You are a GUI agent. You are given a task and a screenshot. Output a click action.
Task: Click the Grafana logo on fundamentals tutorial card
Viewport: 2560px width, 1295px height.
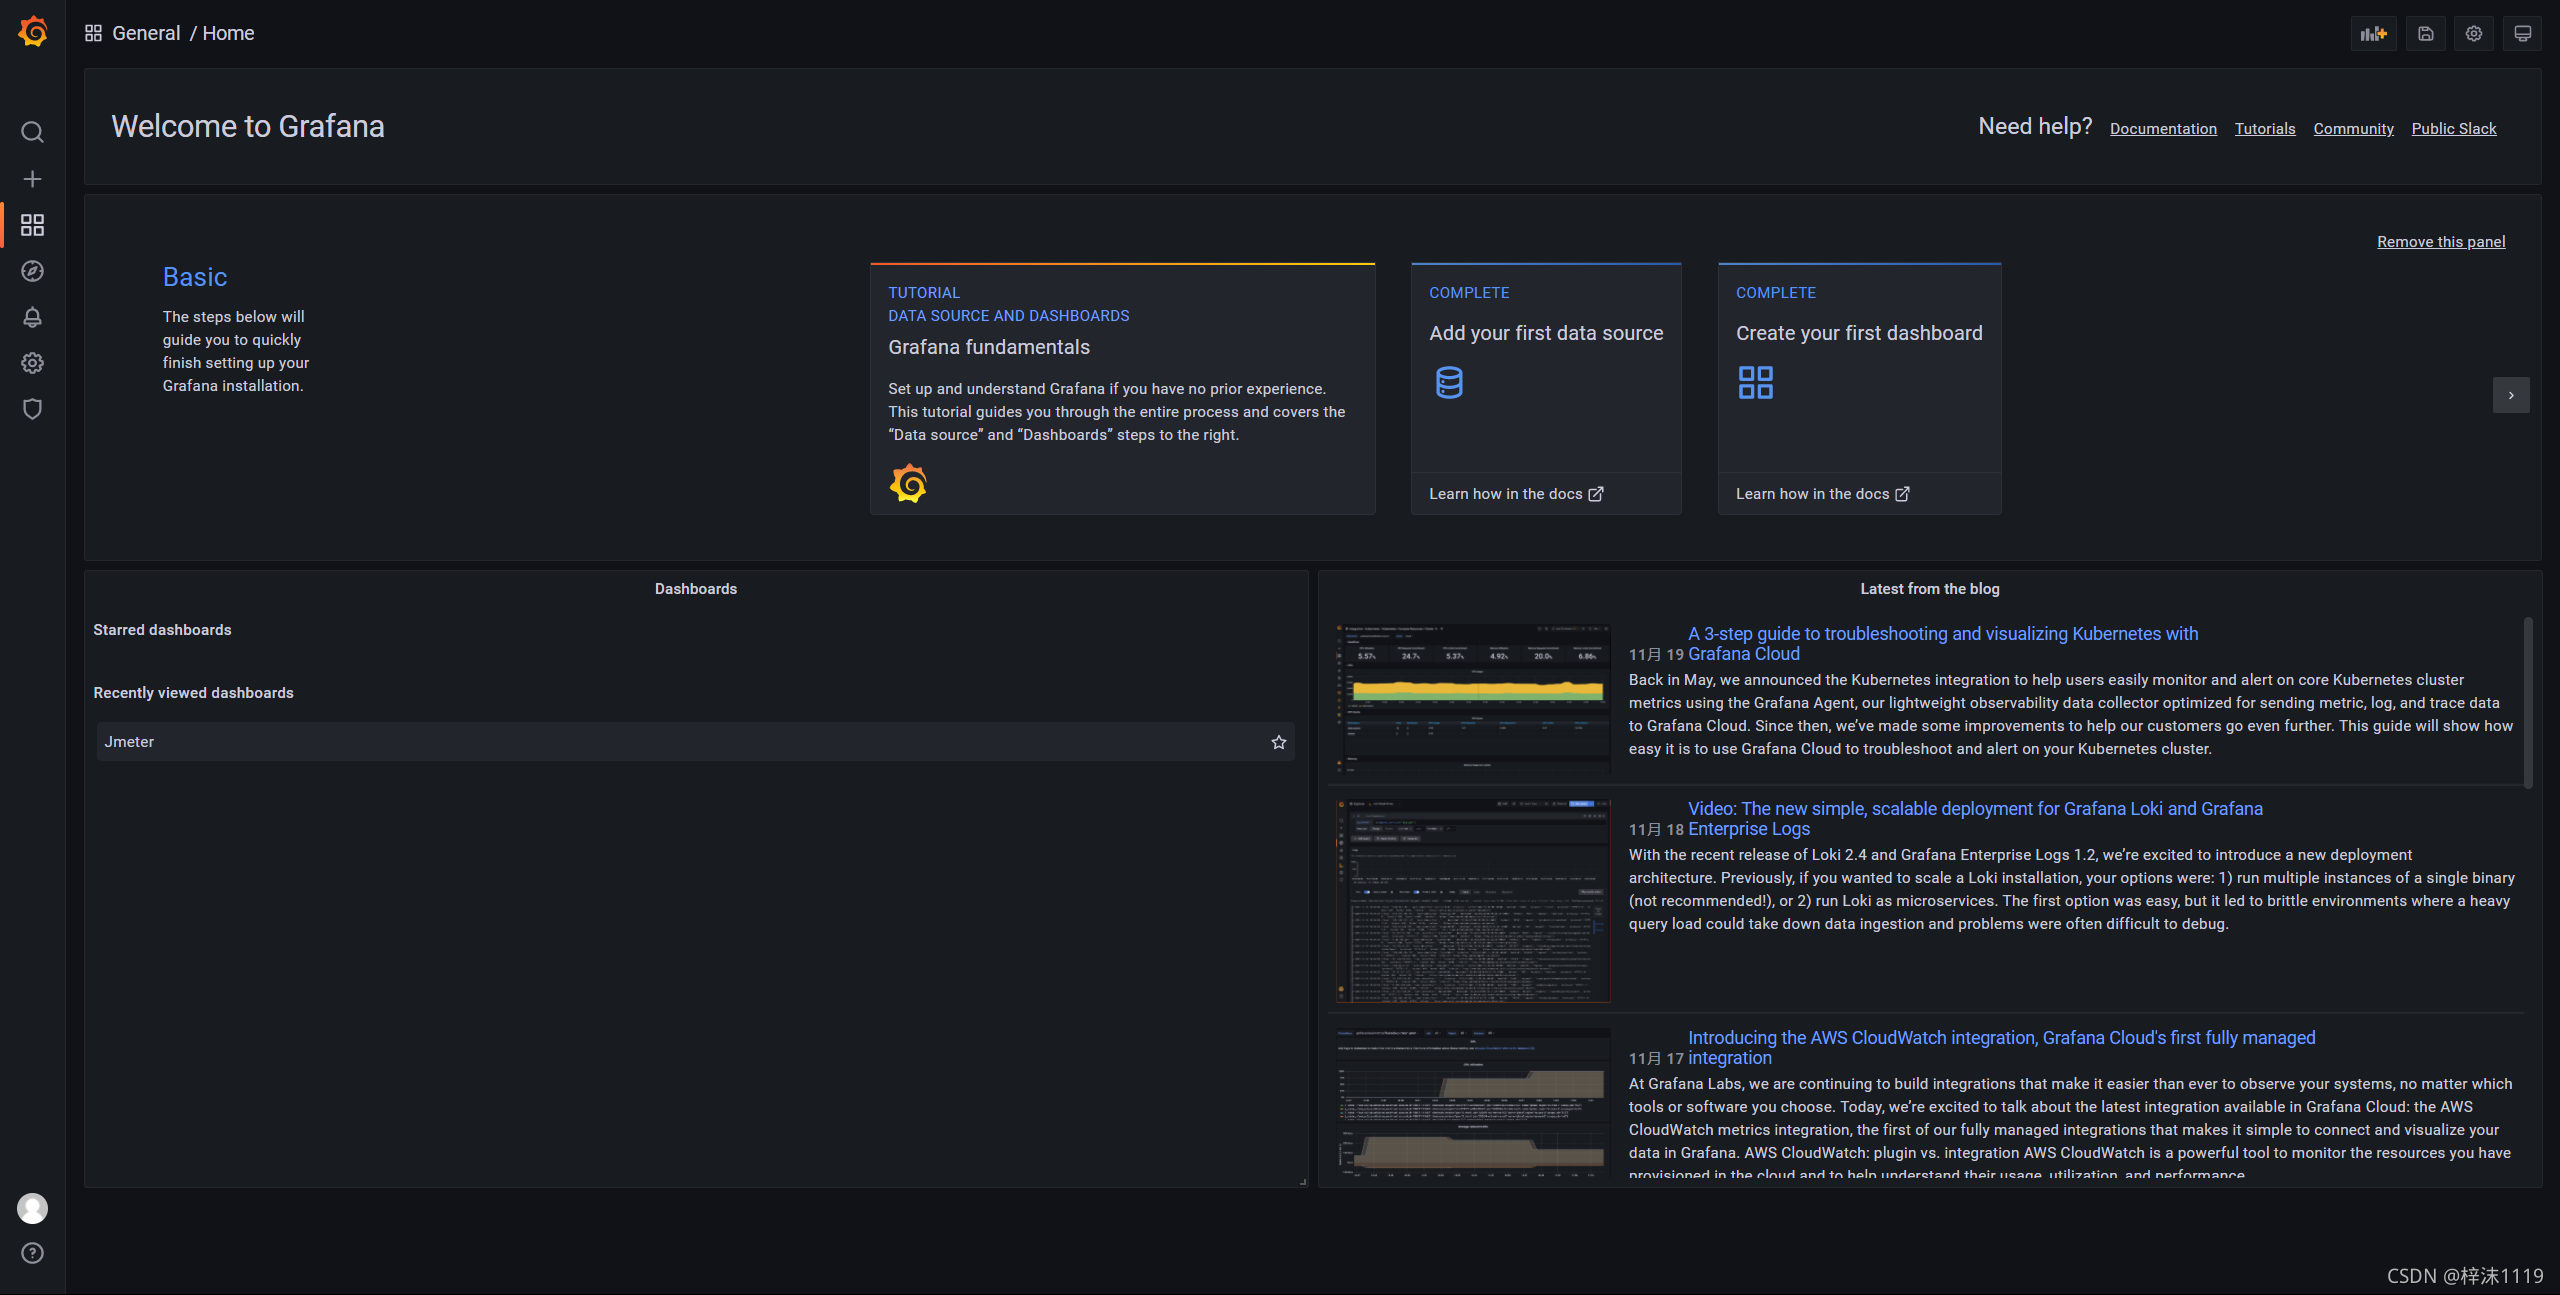(x=908, y=484)
